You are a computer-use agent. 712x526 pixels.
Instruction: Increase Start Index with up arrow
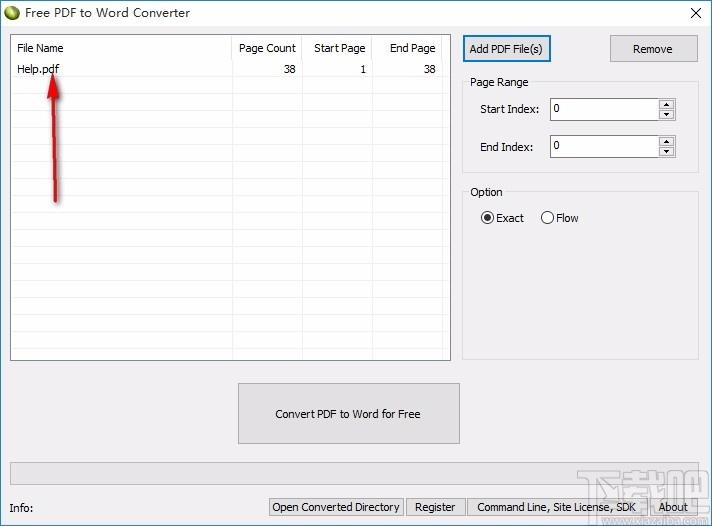coord(667,104)
